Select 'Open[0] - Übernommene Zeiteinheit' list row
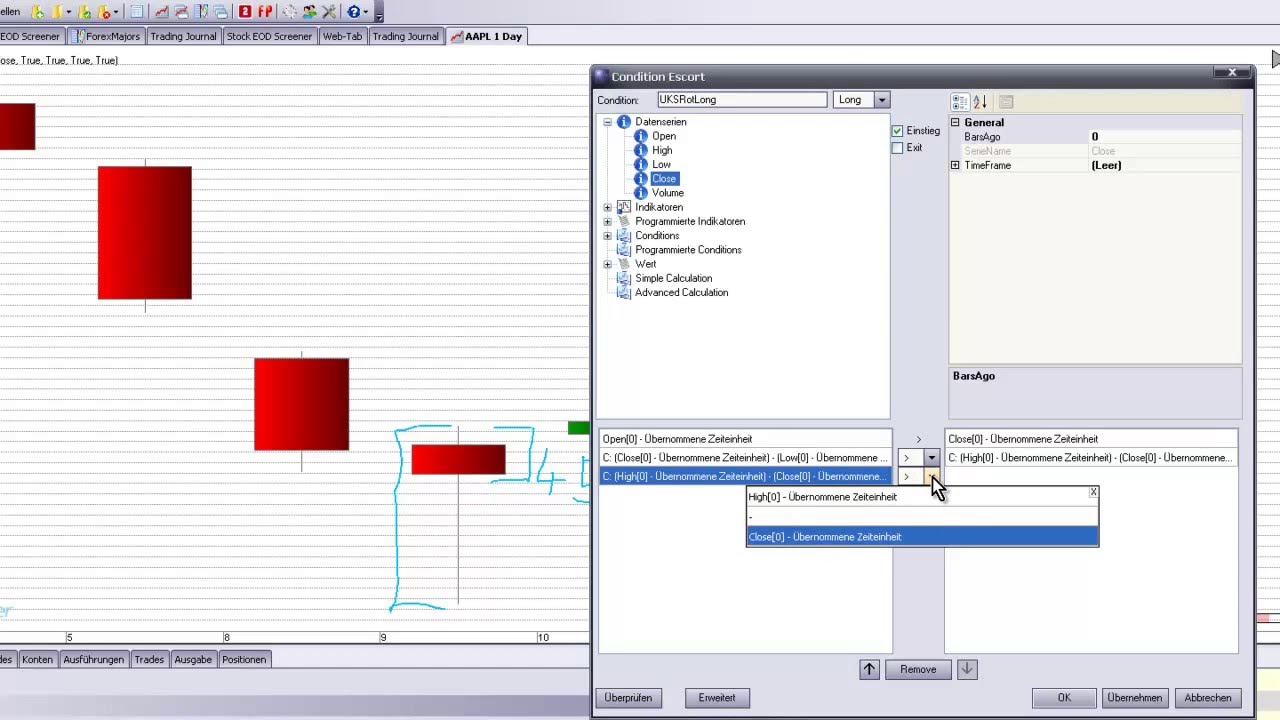Image resolution: width=1280 pixels, height=720 pixels. (745, 439)
